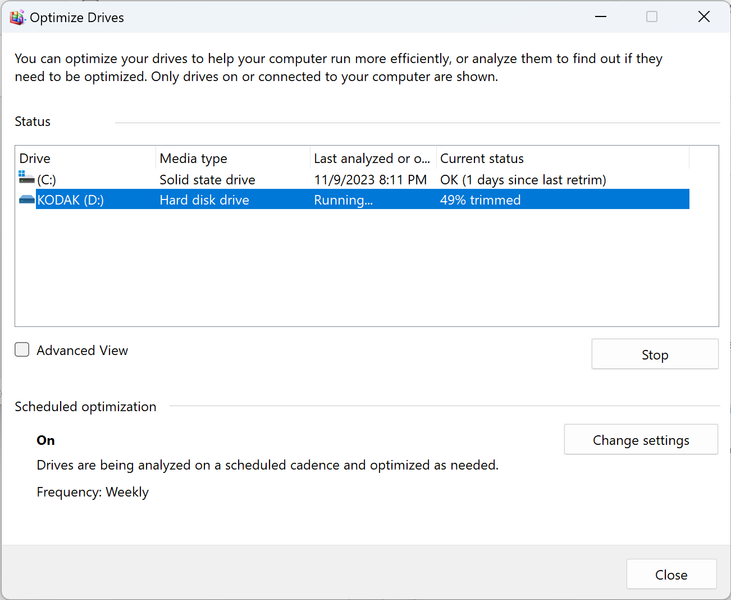Screen dimensions: 731x600
Task: Click the OK (1 days since last retrim) status
Action: tap(523, 180)
